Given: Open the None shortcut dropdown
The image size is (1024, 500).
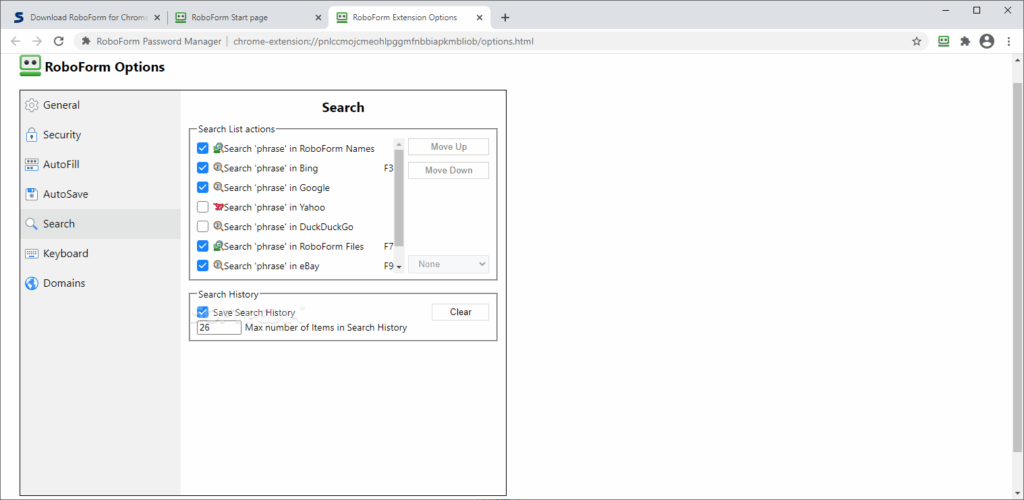Looking at the screenshot, I should pos(448,264).
